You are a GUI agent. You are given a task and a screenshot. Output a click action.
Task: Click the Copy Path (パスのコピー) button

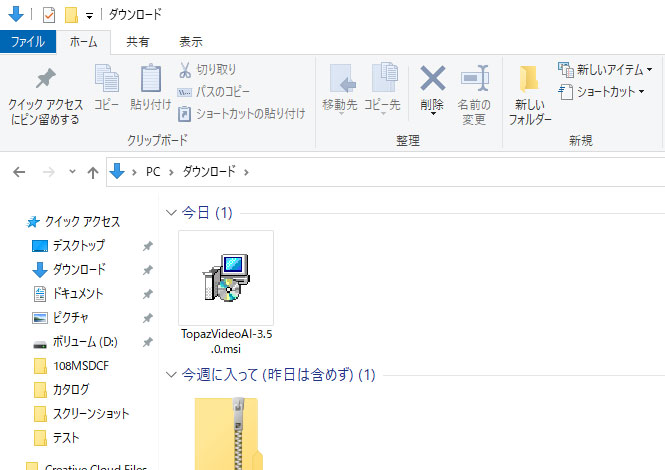(x=222, y=92)
